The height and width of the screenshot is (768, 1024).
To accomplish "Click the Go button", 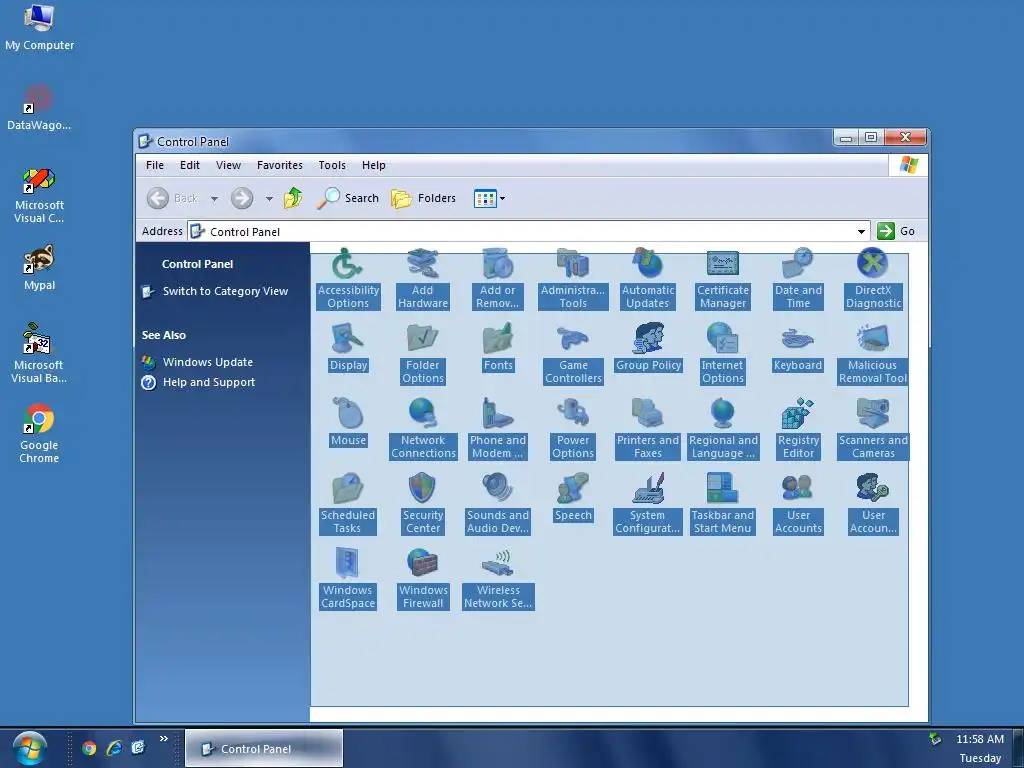I will [x=896, y=231].
